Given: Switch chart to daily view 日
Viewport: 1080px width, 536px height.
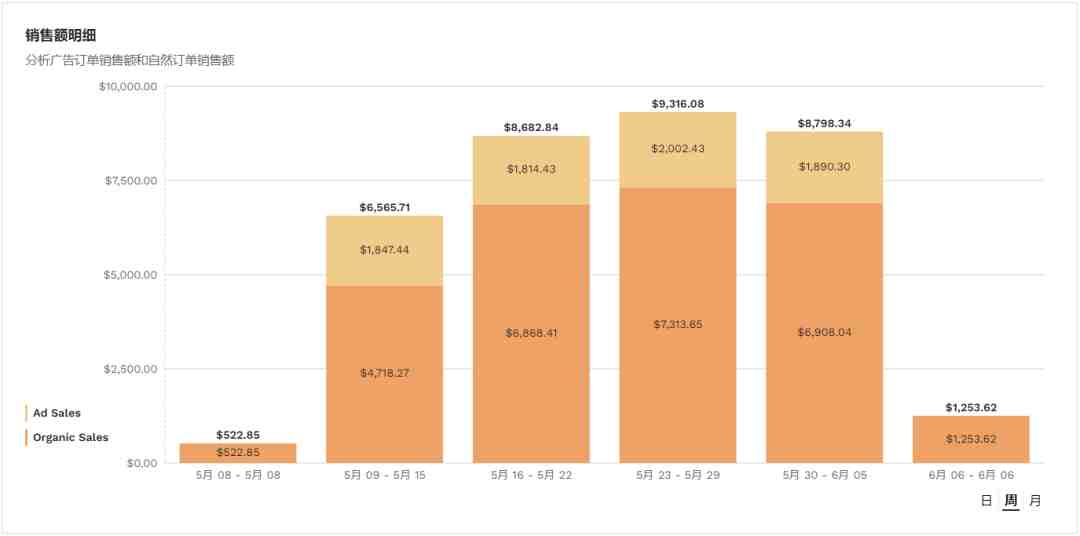Looking at the screenshot, I should click(986, 501).
